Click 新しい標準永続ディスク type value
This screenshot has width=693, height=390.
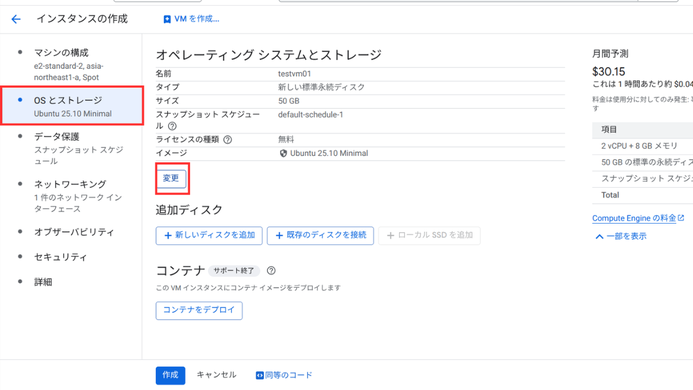click(321, 87)
